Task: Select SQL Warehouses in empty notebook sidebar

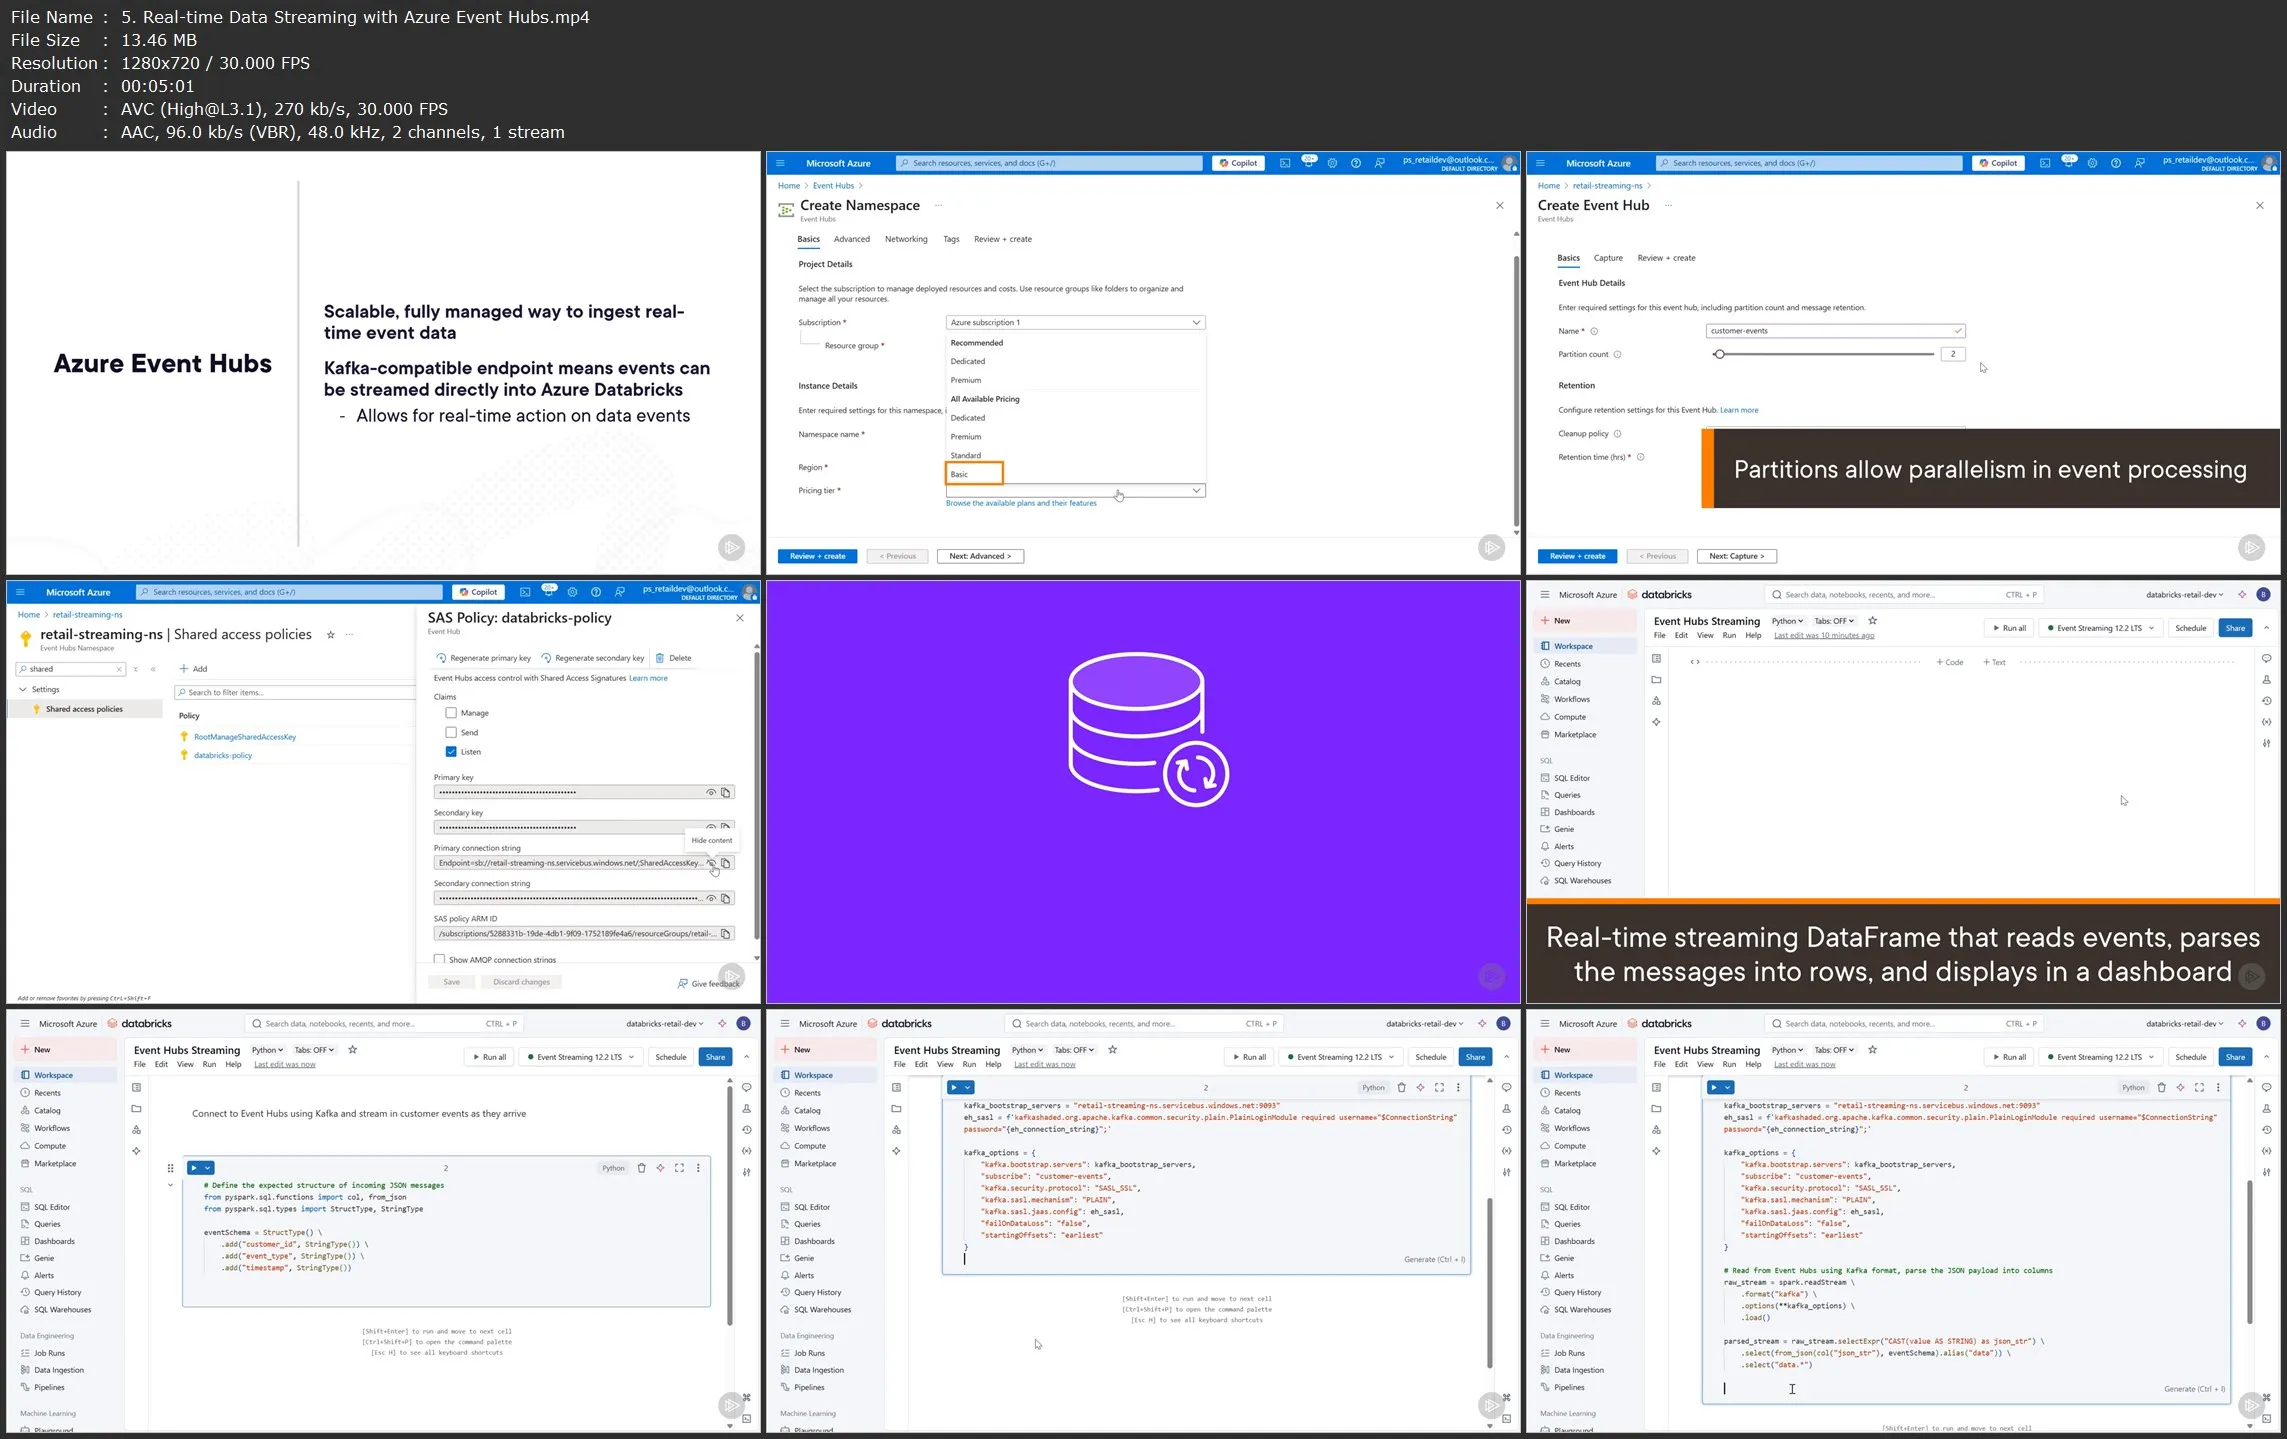Action: click(x=1582, y=881)
